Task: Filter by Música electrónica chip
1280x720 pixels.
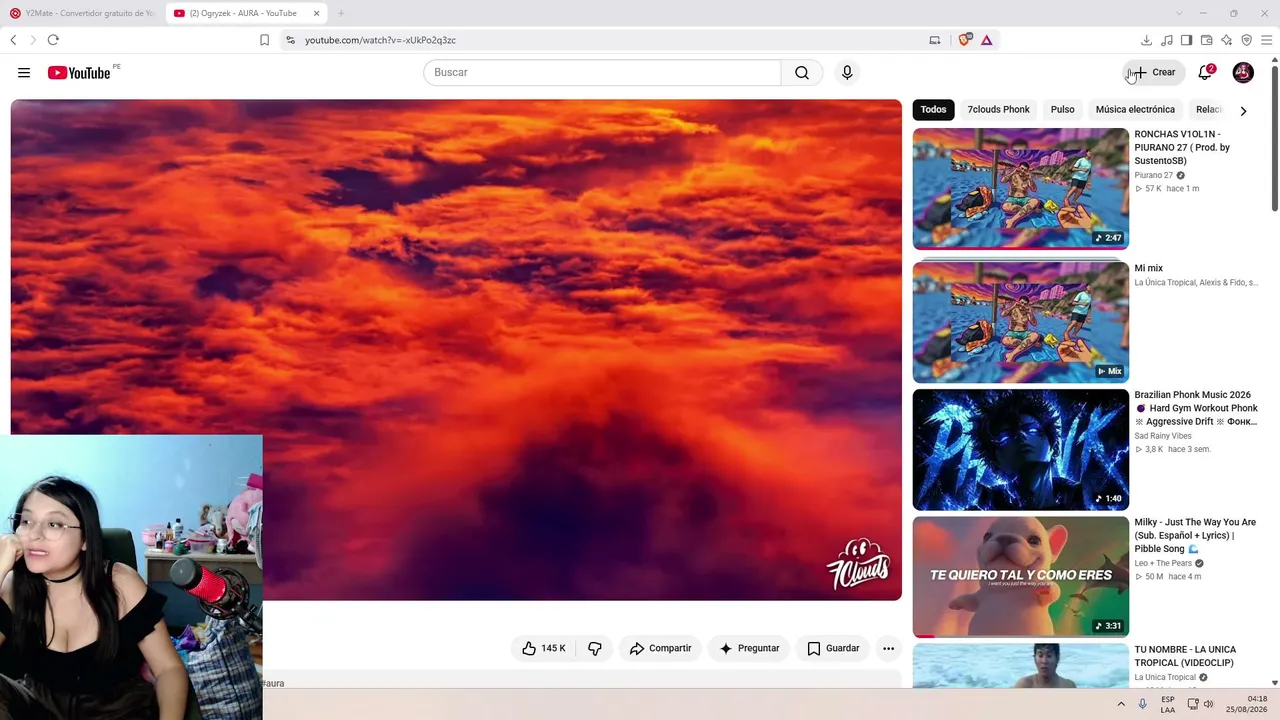Action: (x=1135, y=109)
